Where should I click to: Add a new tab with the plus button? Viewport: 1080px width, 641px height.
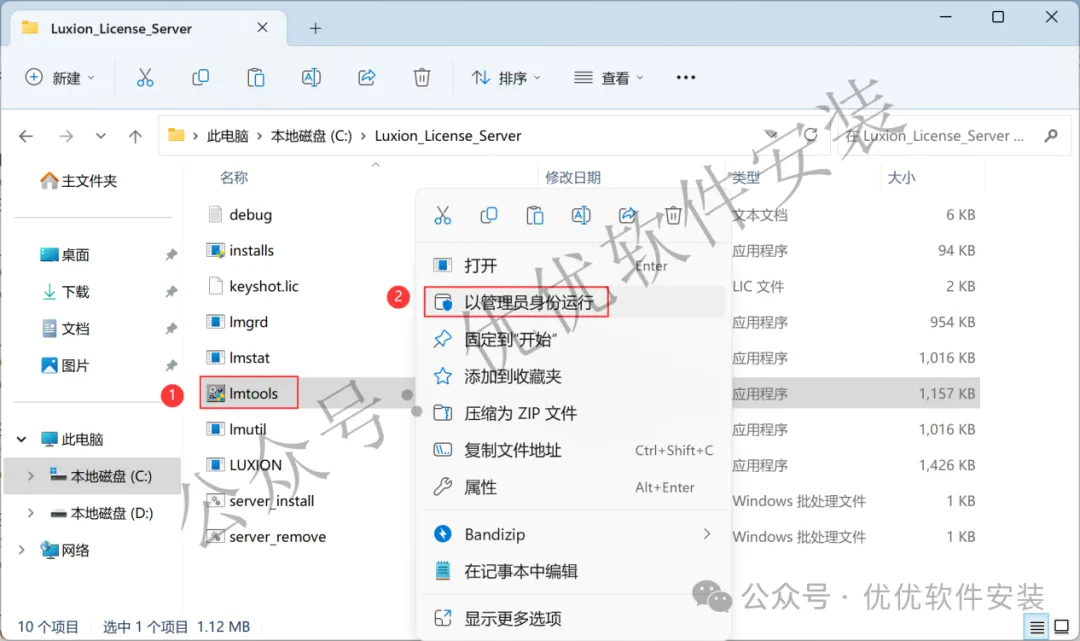point(315,28)
